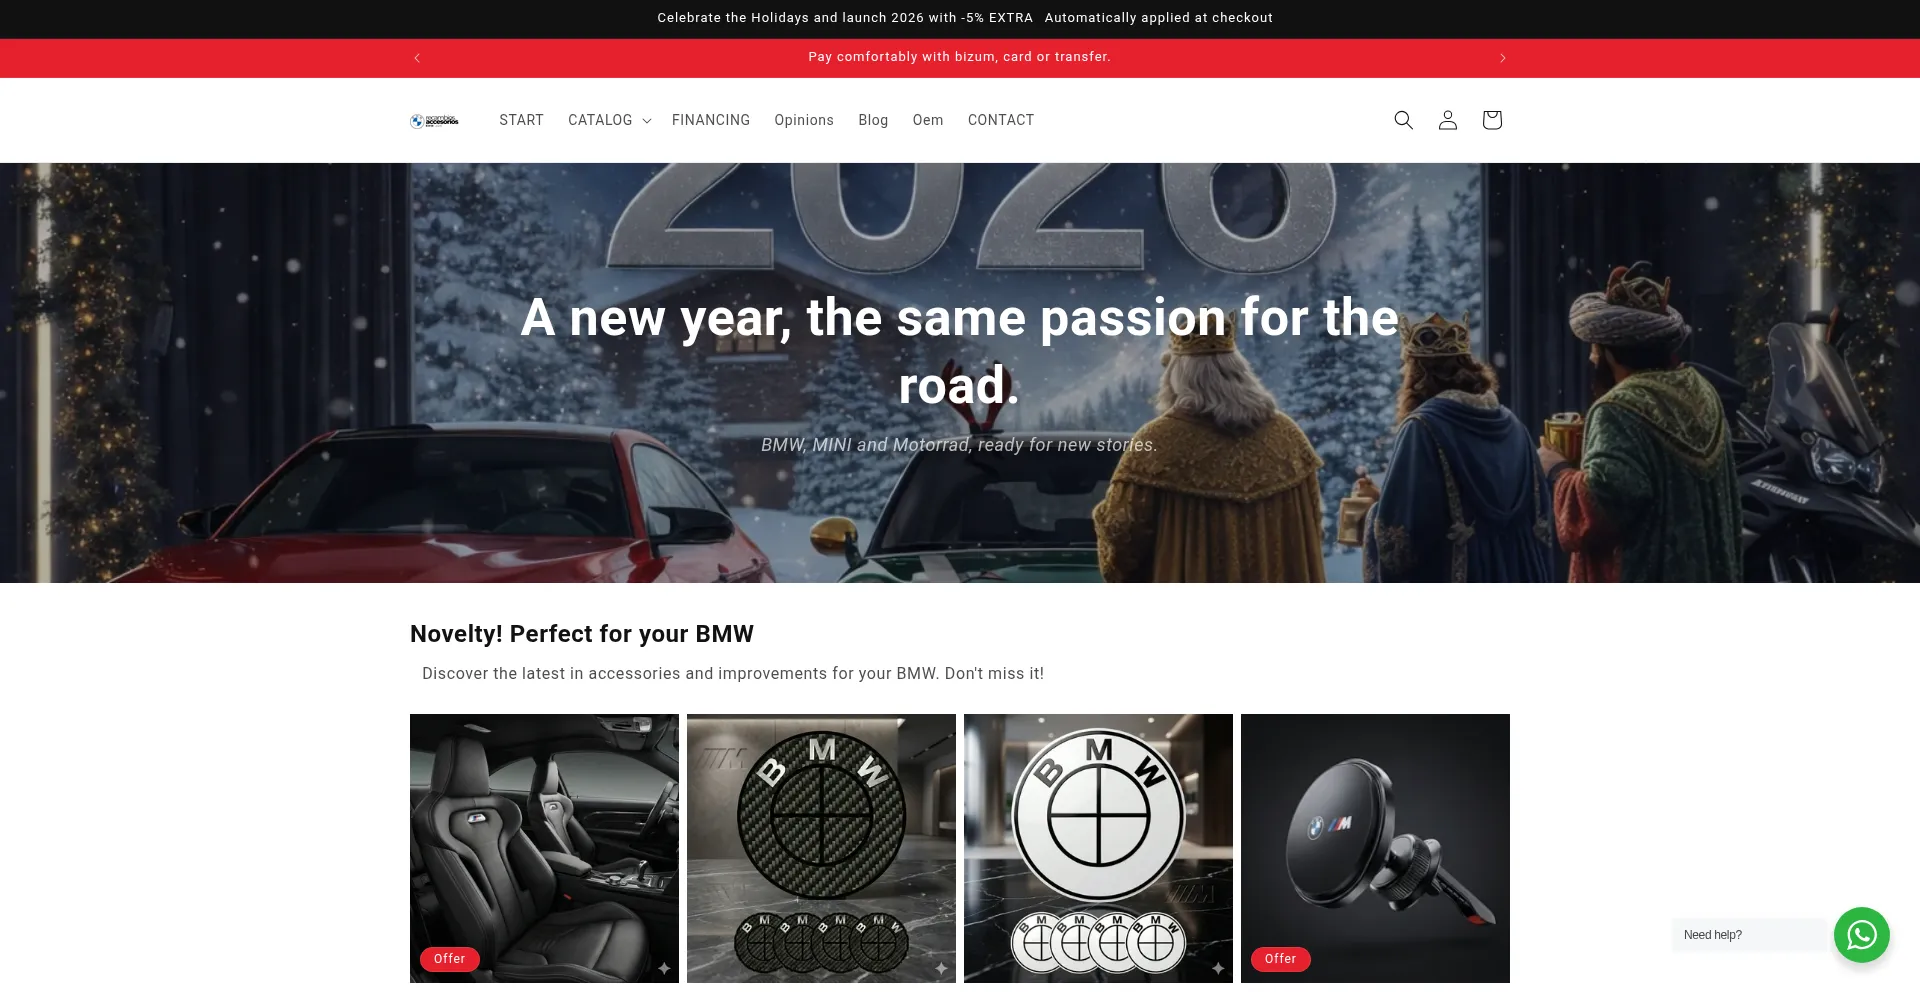Open the FINANCING page
1920x993 pixels.
(x=711, y=120)
